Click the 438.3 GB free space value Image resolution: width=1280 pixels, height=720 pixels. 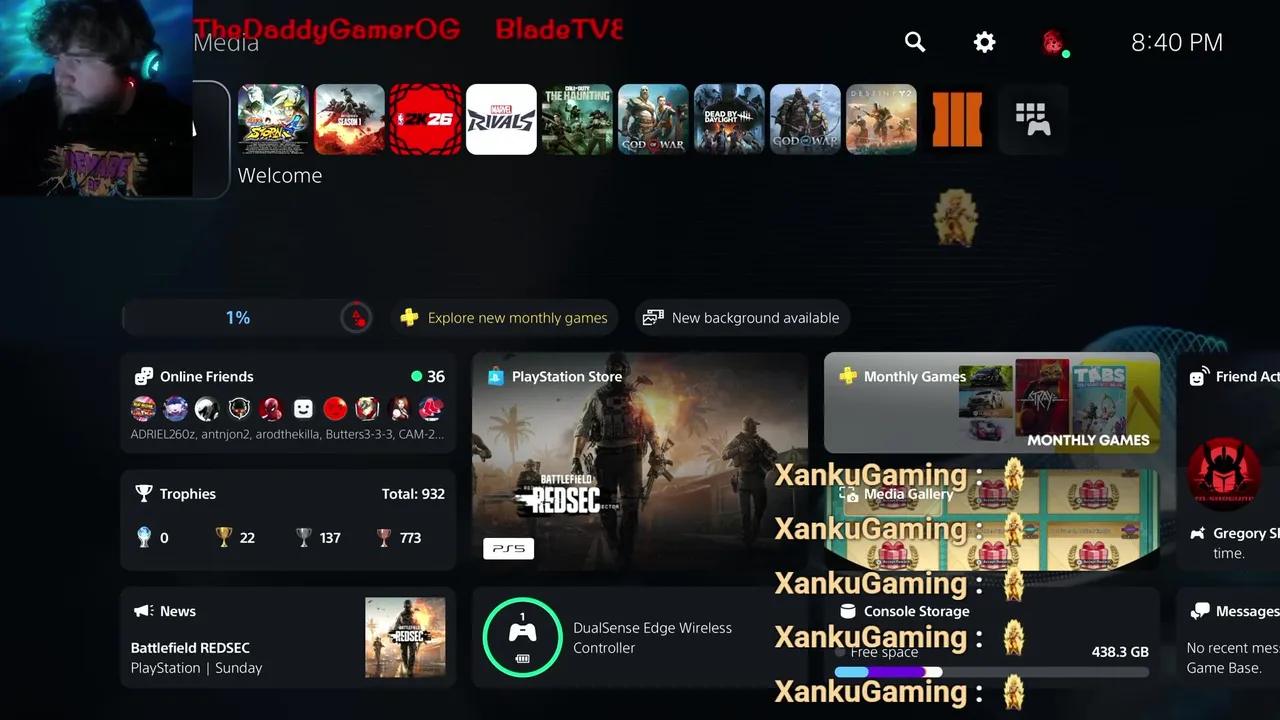click(1120, 652)
